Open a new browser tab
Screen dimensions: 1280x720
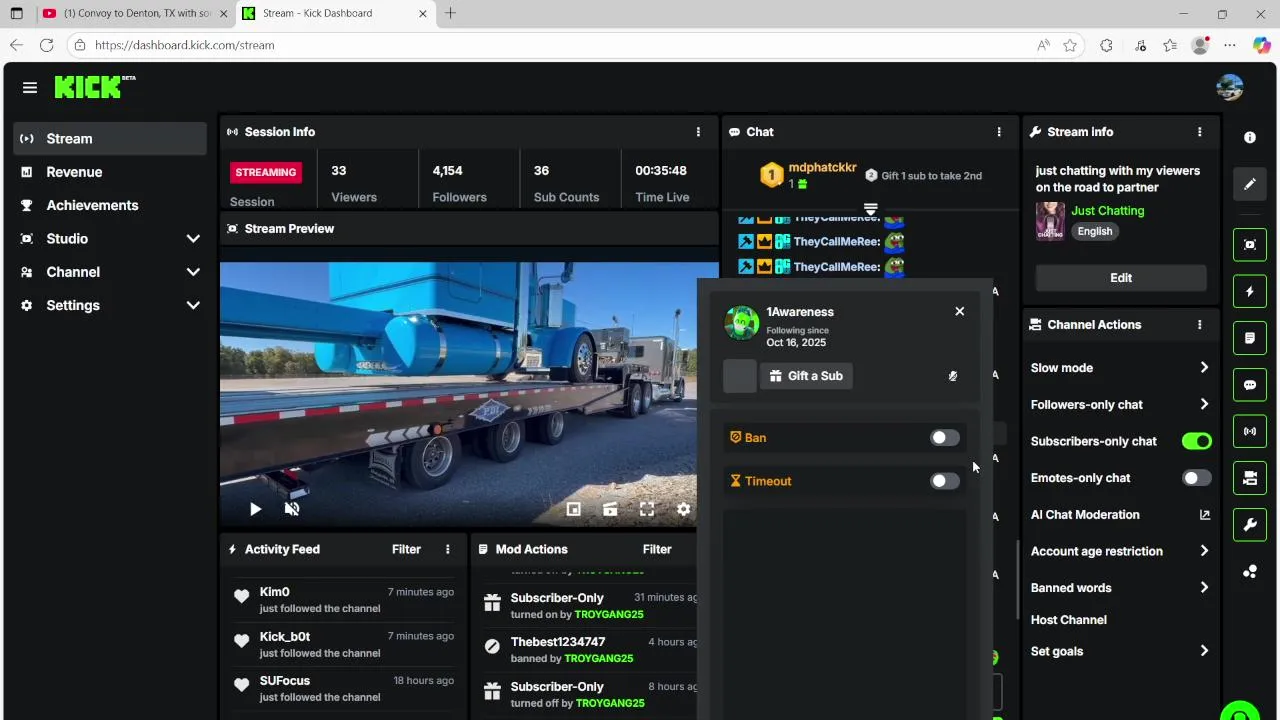[x=450, y=14]
